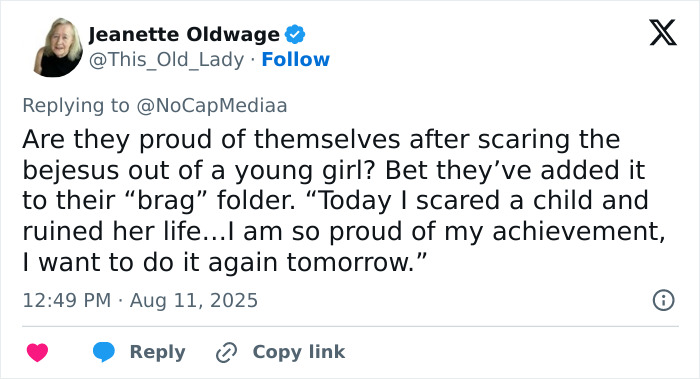Screen dimensions: 700x379
Task: Click the Reply text label
Action: [158, 352]
